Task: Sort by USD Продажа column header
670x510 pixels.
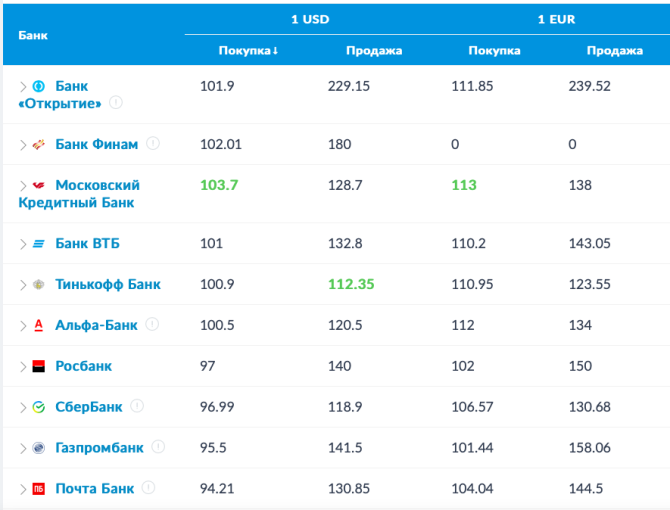Action: [374, 51]
